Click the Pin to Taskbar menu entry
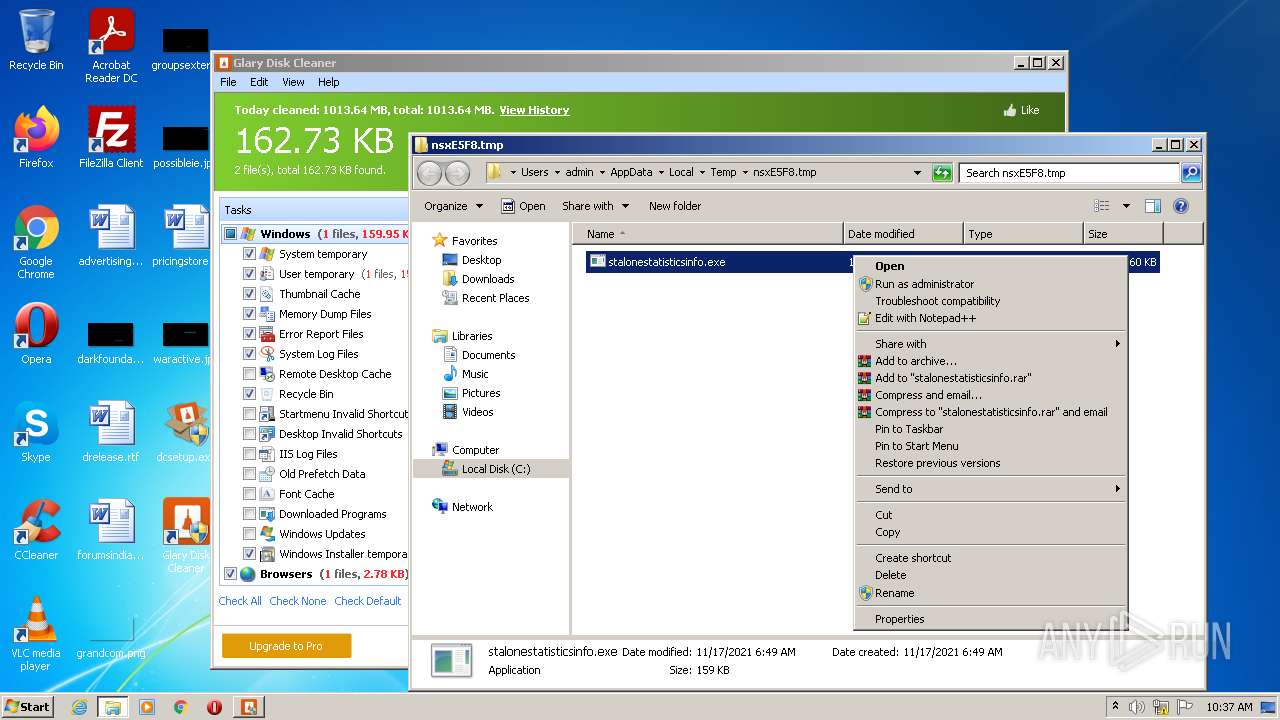 (x=990, y=429)
